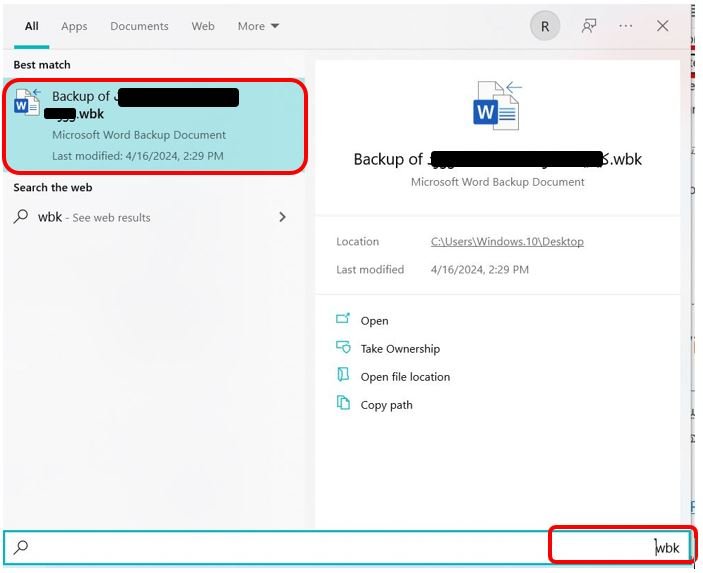Expand the More filter dropdown
Viewport: 703px width, 573px height.
coord(258,26)
